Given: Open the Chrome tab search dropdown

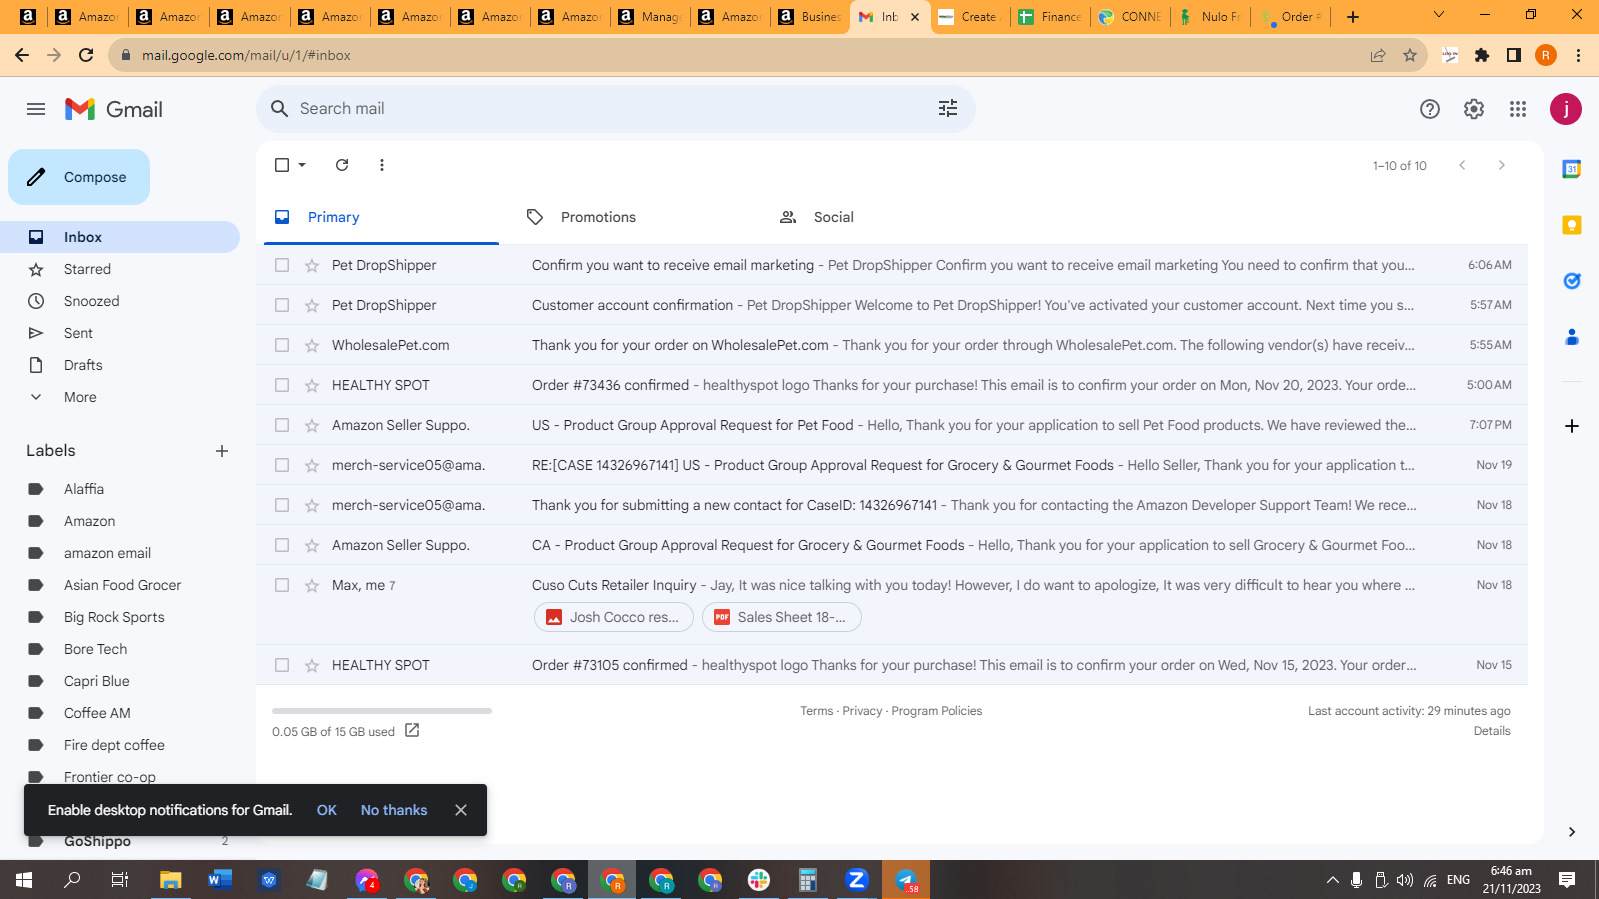Looking at the screenshot, I should (x=1439, y=15).
